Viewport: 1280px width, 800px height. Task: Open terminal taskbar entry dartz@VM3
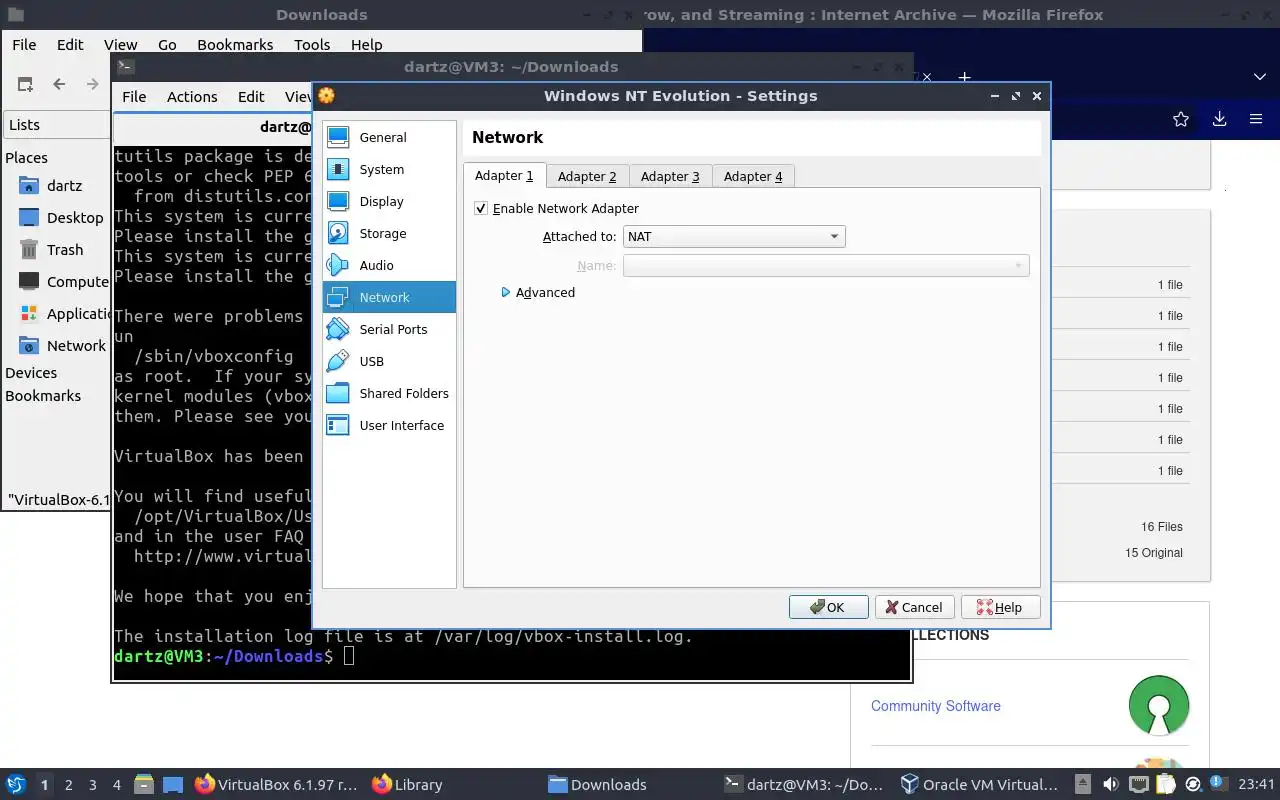804,784
